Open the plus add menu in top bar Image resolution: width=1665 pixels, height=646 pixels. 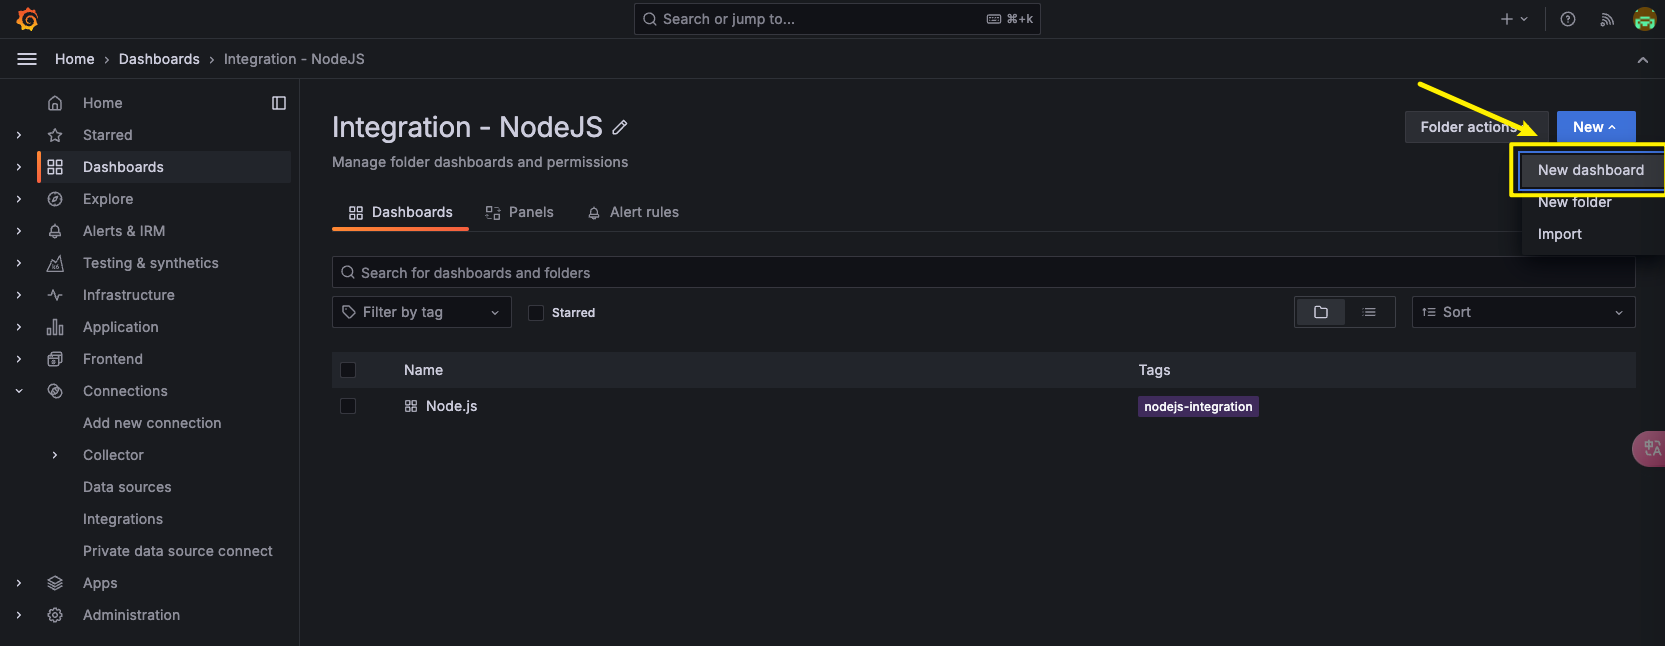(x=1514, y=19)
